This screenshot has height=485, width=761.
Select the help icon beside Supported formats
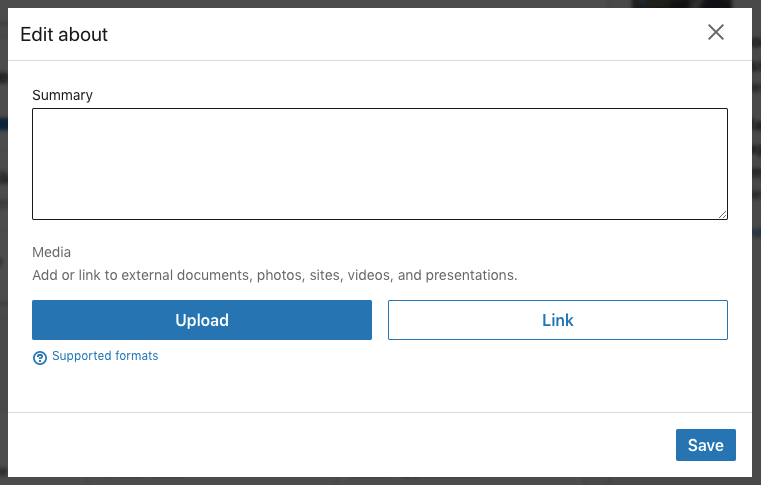coord(40,357)
